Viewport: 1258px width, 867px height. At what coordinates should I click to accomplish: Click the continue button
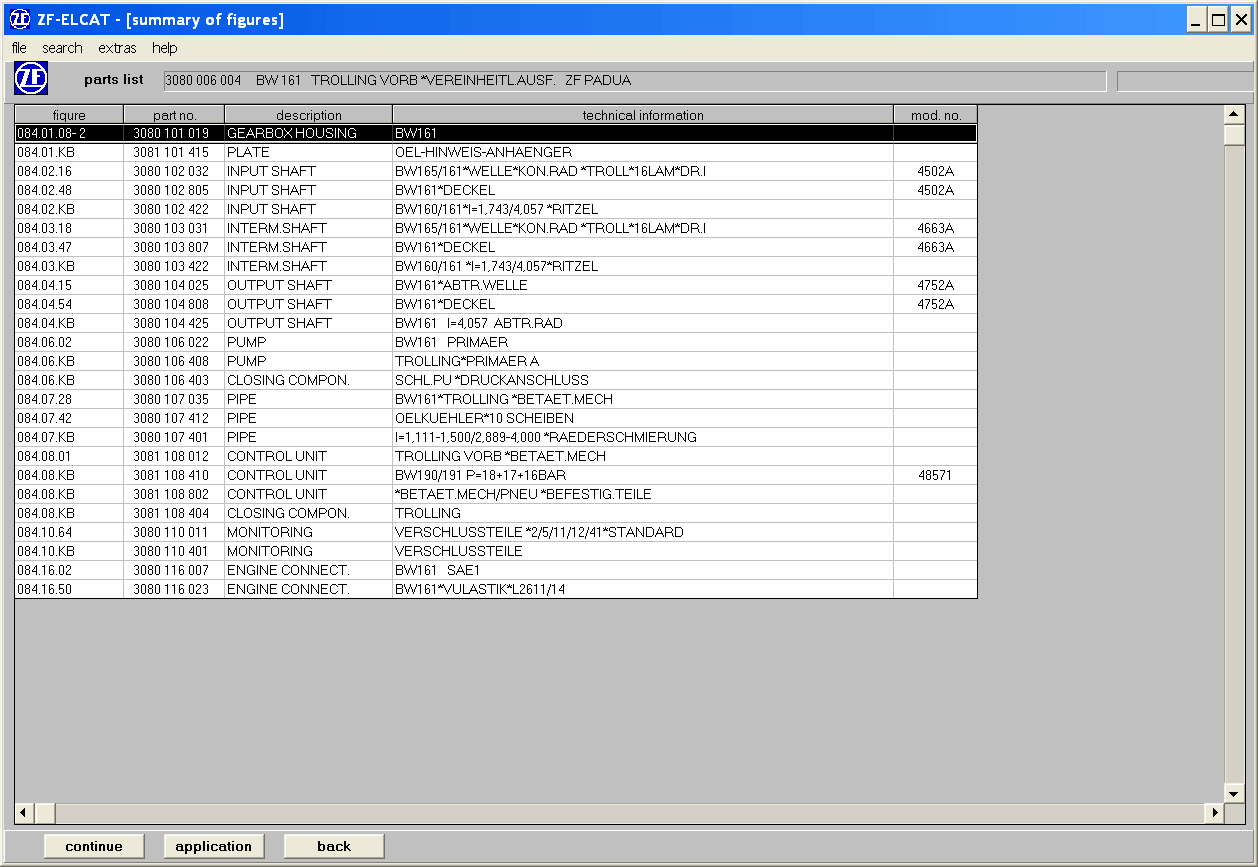94,846
